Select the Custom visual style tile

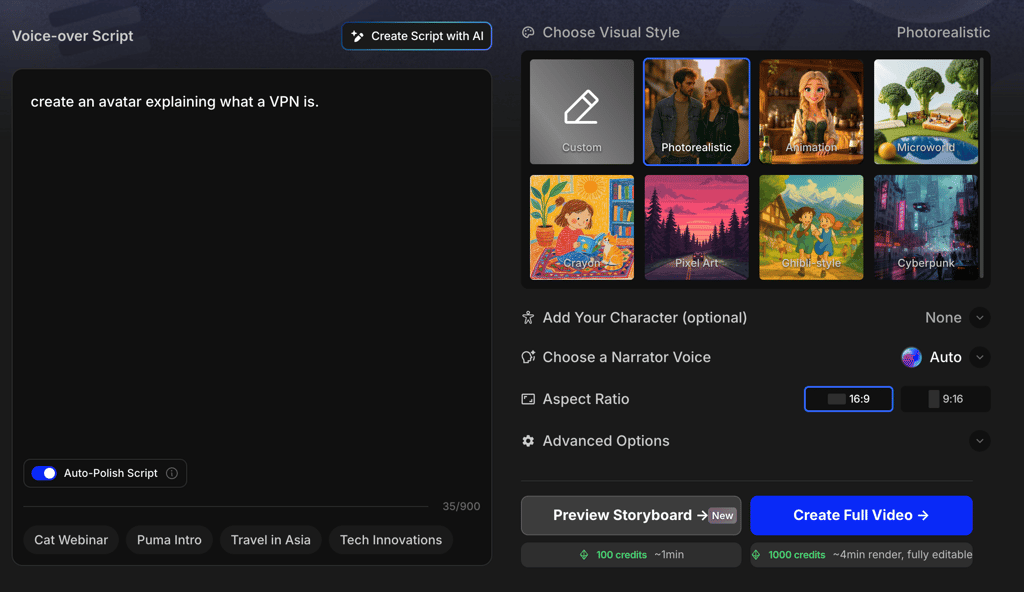pos(582,112)
